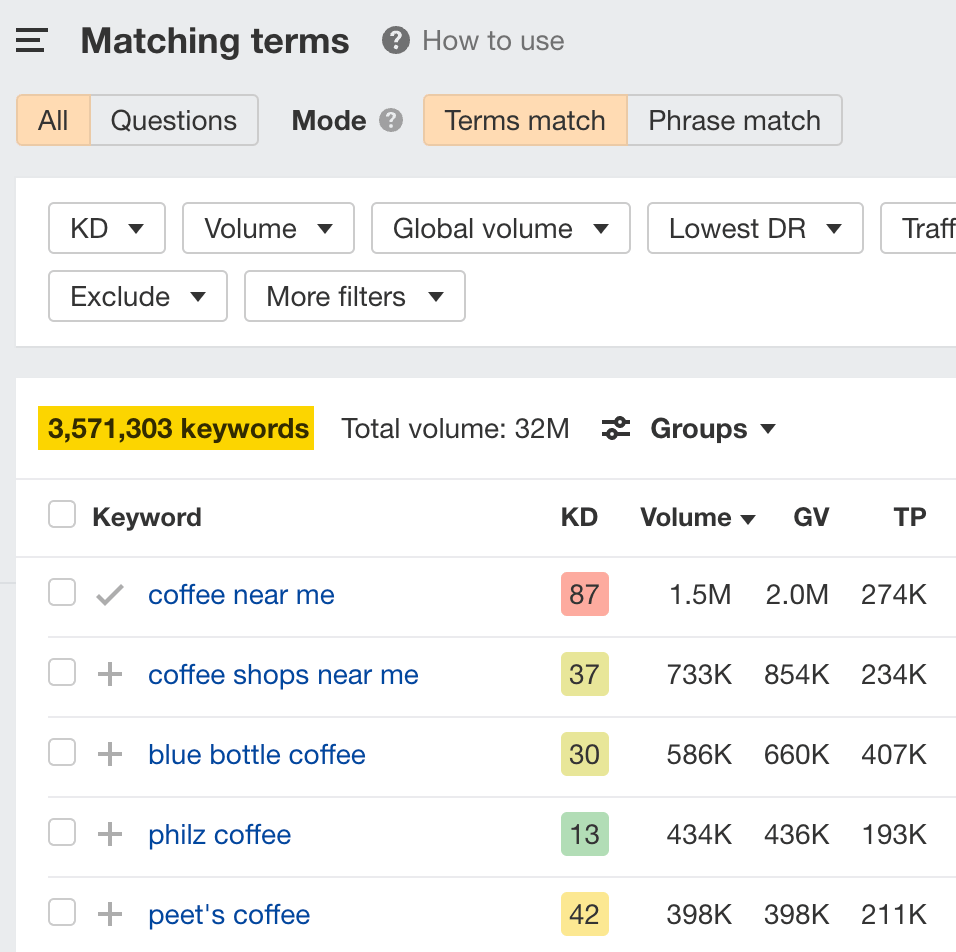Click the 2.0M global volume value
Image resolution: width=956 pixels, height=952 pixels.
pos(797,595)
